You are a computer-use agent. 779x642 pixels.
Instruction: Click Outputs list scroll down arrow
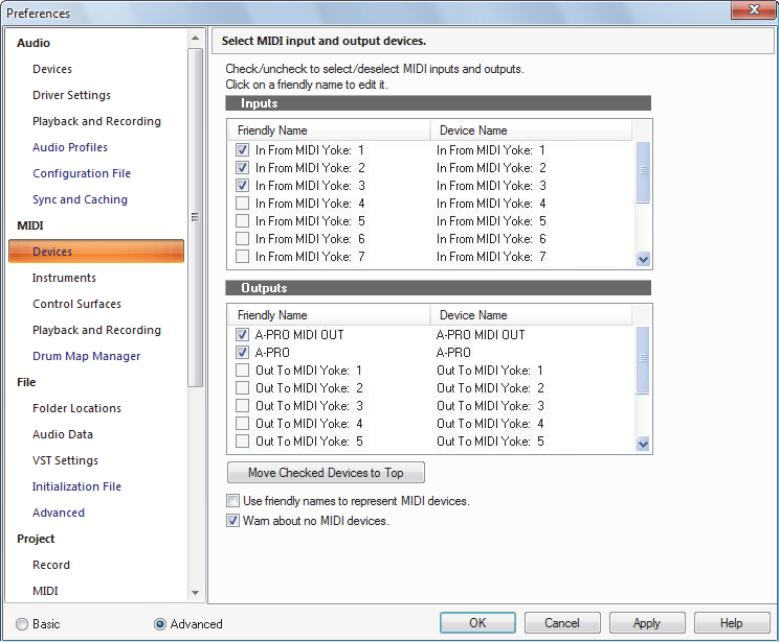643,444
